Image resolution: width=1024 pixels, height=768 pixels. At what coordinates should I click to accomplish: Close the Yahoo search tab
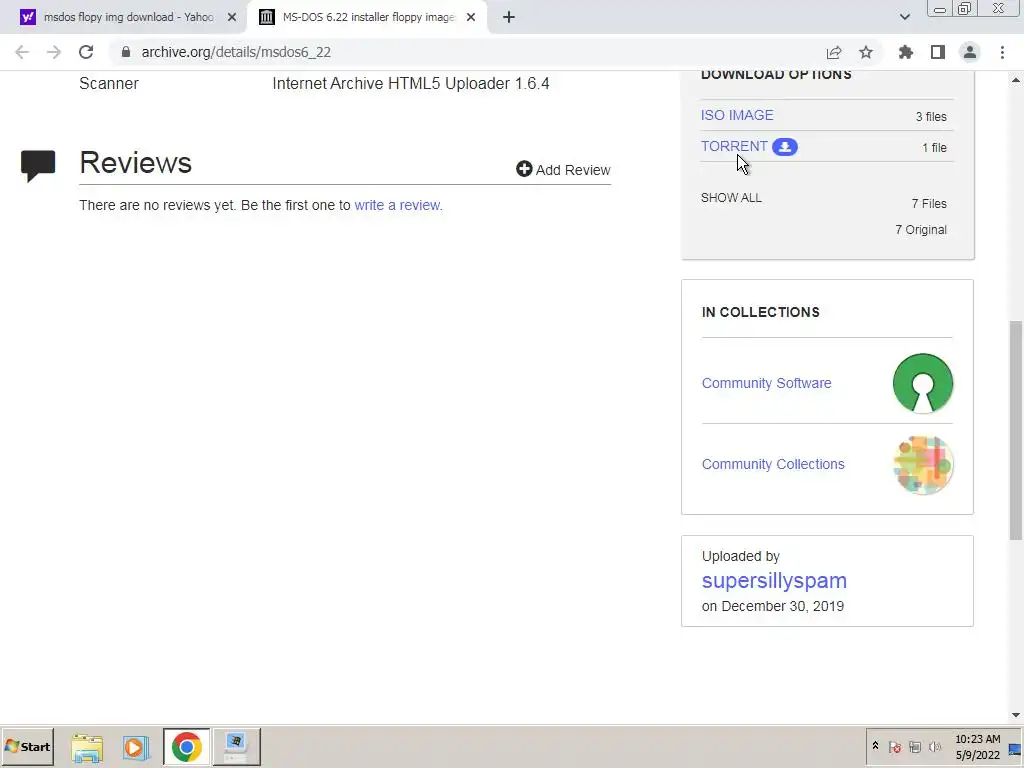[x=232, y=17]
